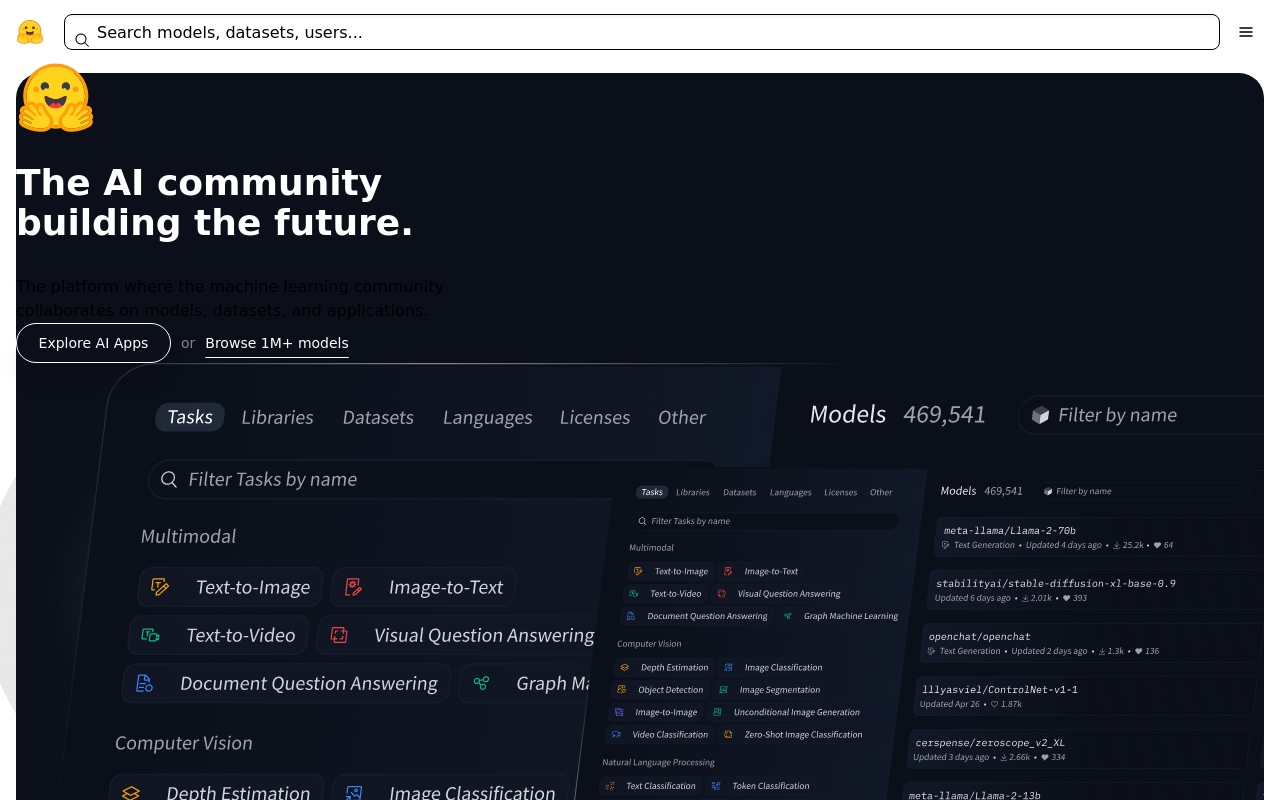Click the Video Classification task chip
This screenshot has height=800, width=1280.
coord(659,735)
